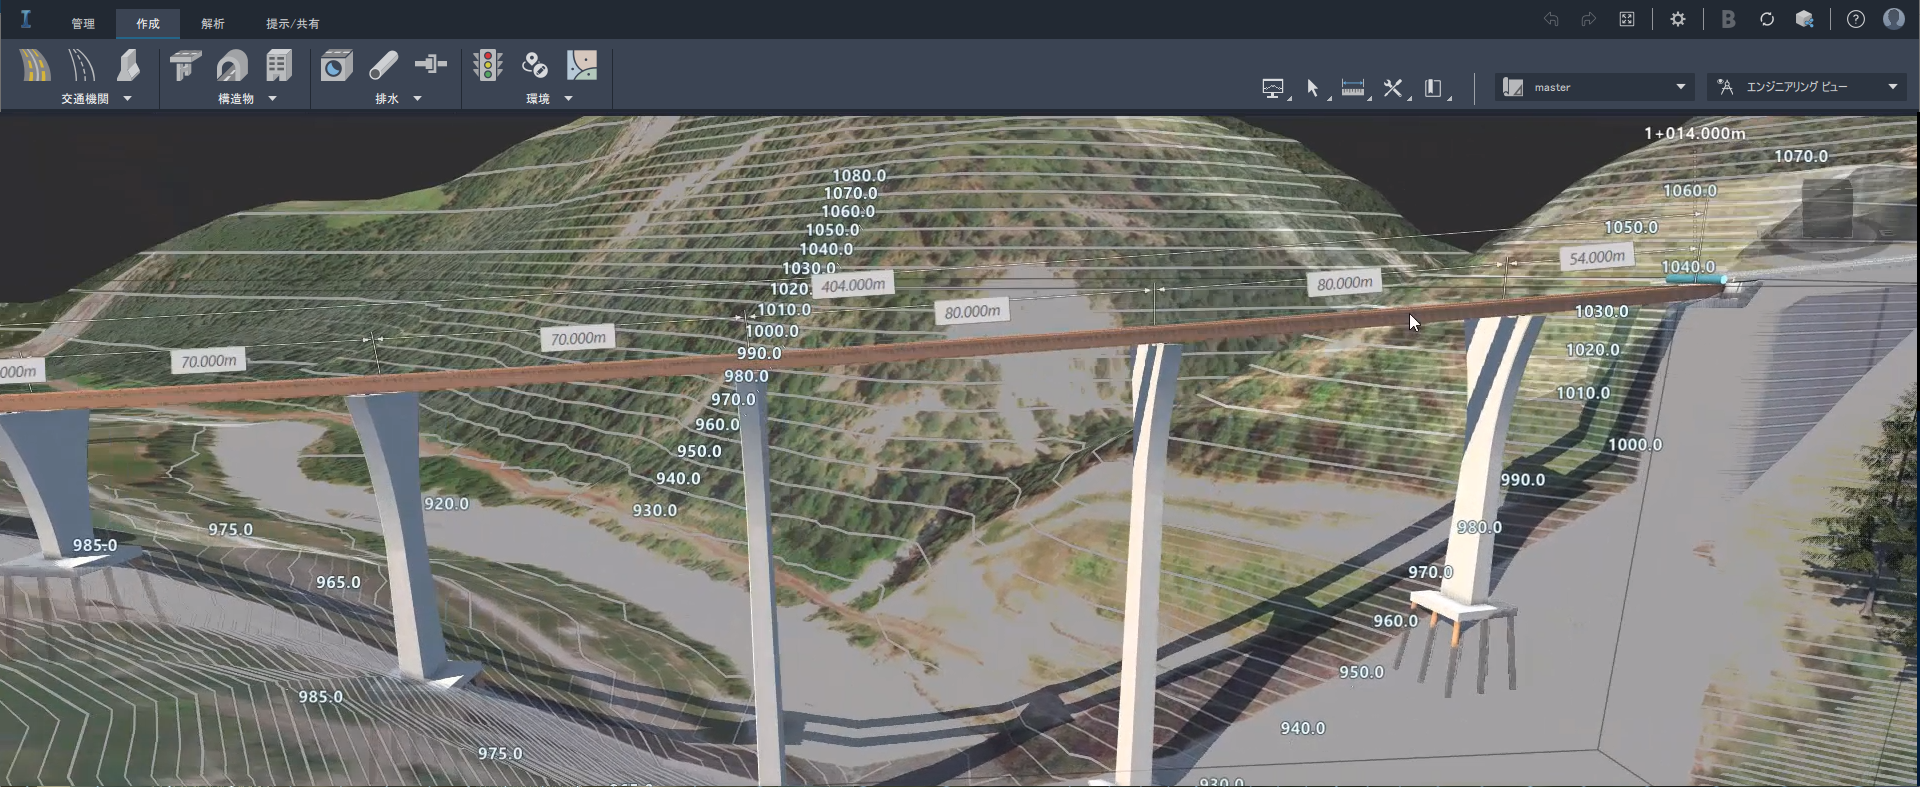Select the pipe connector tool icon
This screenshot has height=787, width=1920.
point(431,66)
